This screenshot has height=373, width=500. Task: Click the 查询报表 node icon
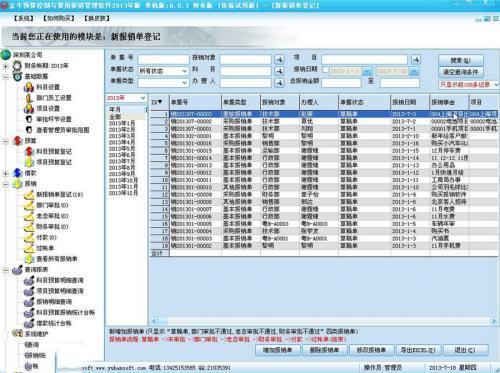tap(17, 269)
